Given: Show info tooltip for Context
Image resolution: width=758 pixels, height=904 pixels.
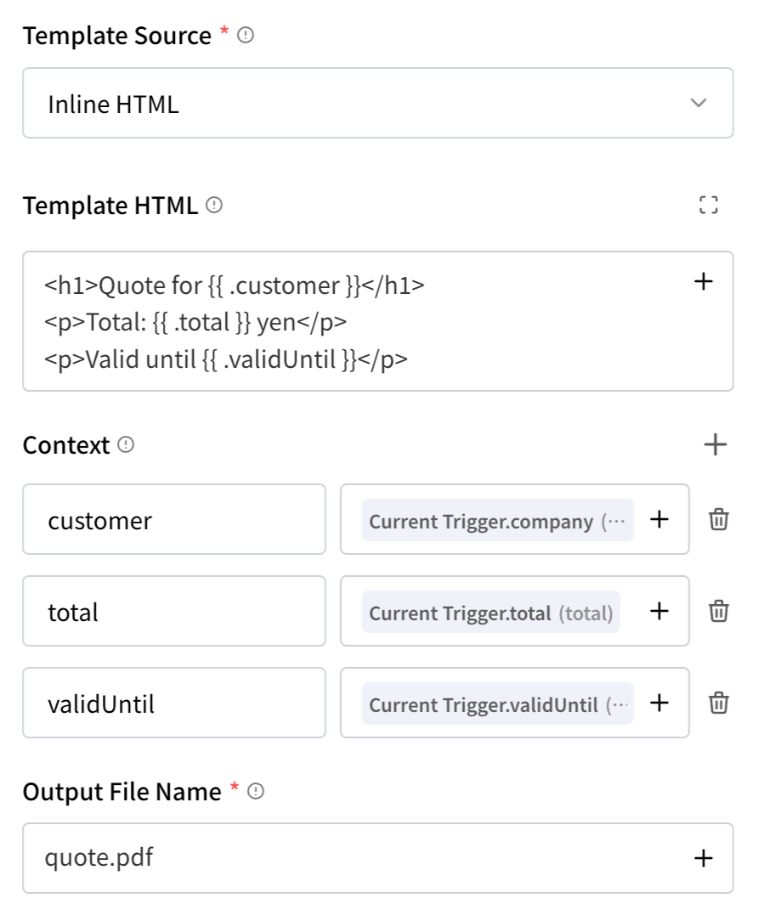Looking at the screenshot, I should click(x=126, y=445).
